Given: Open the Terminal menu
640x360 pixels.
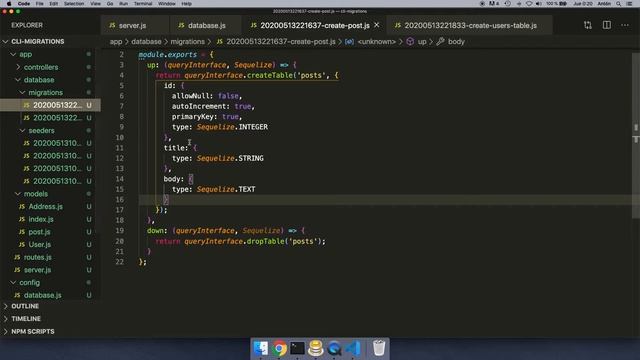Looking at the screenshot, I should pyautogui.click(x=143, y=4).
